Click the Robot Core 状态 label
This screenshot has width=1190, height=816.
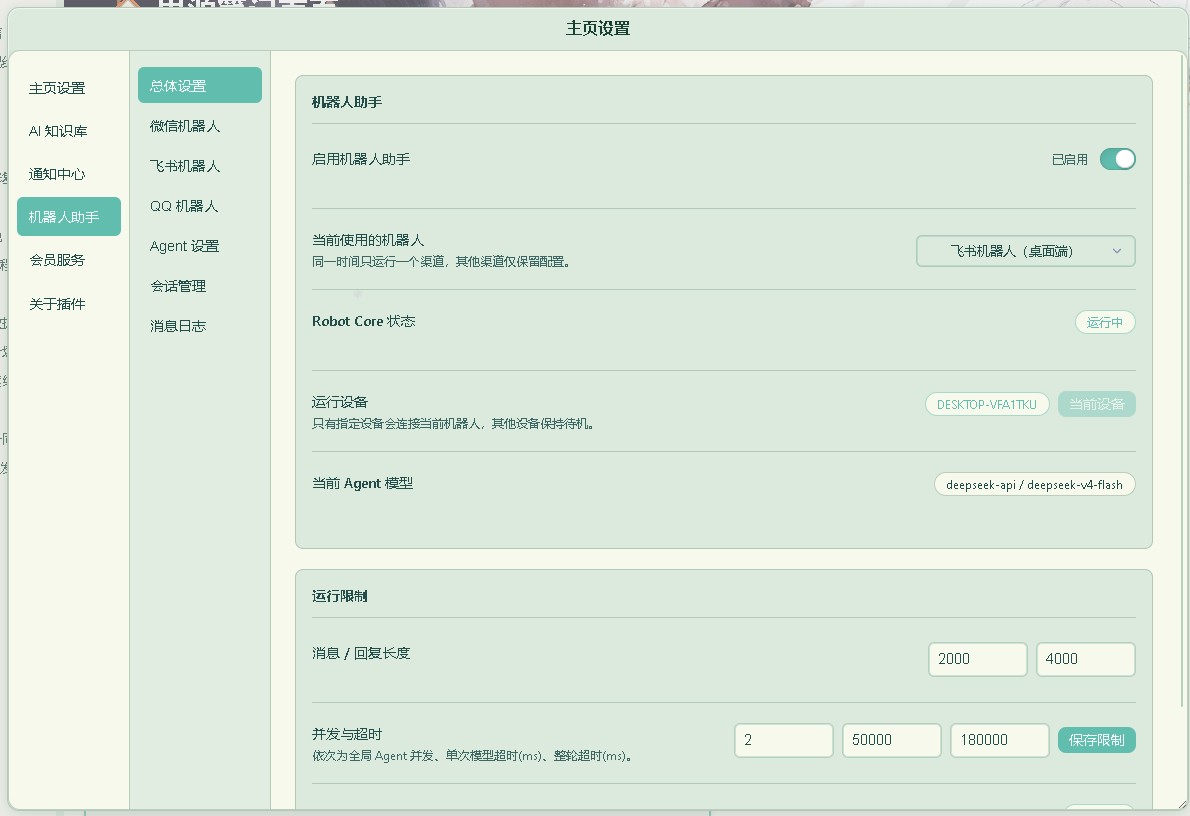pos(364,321)
